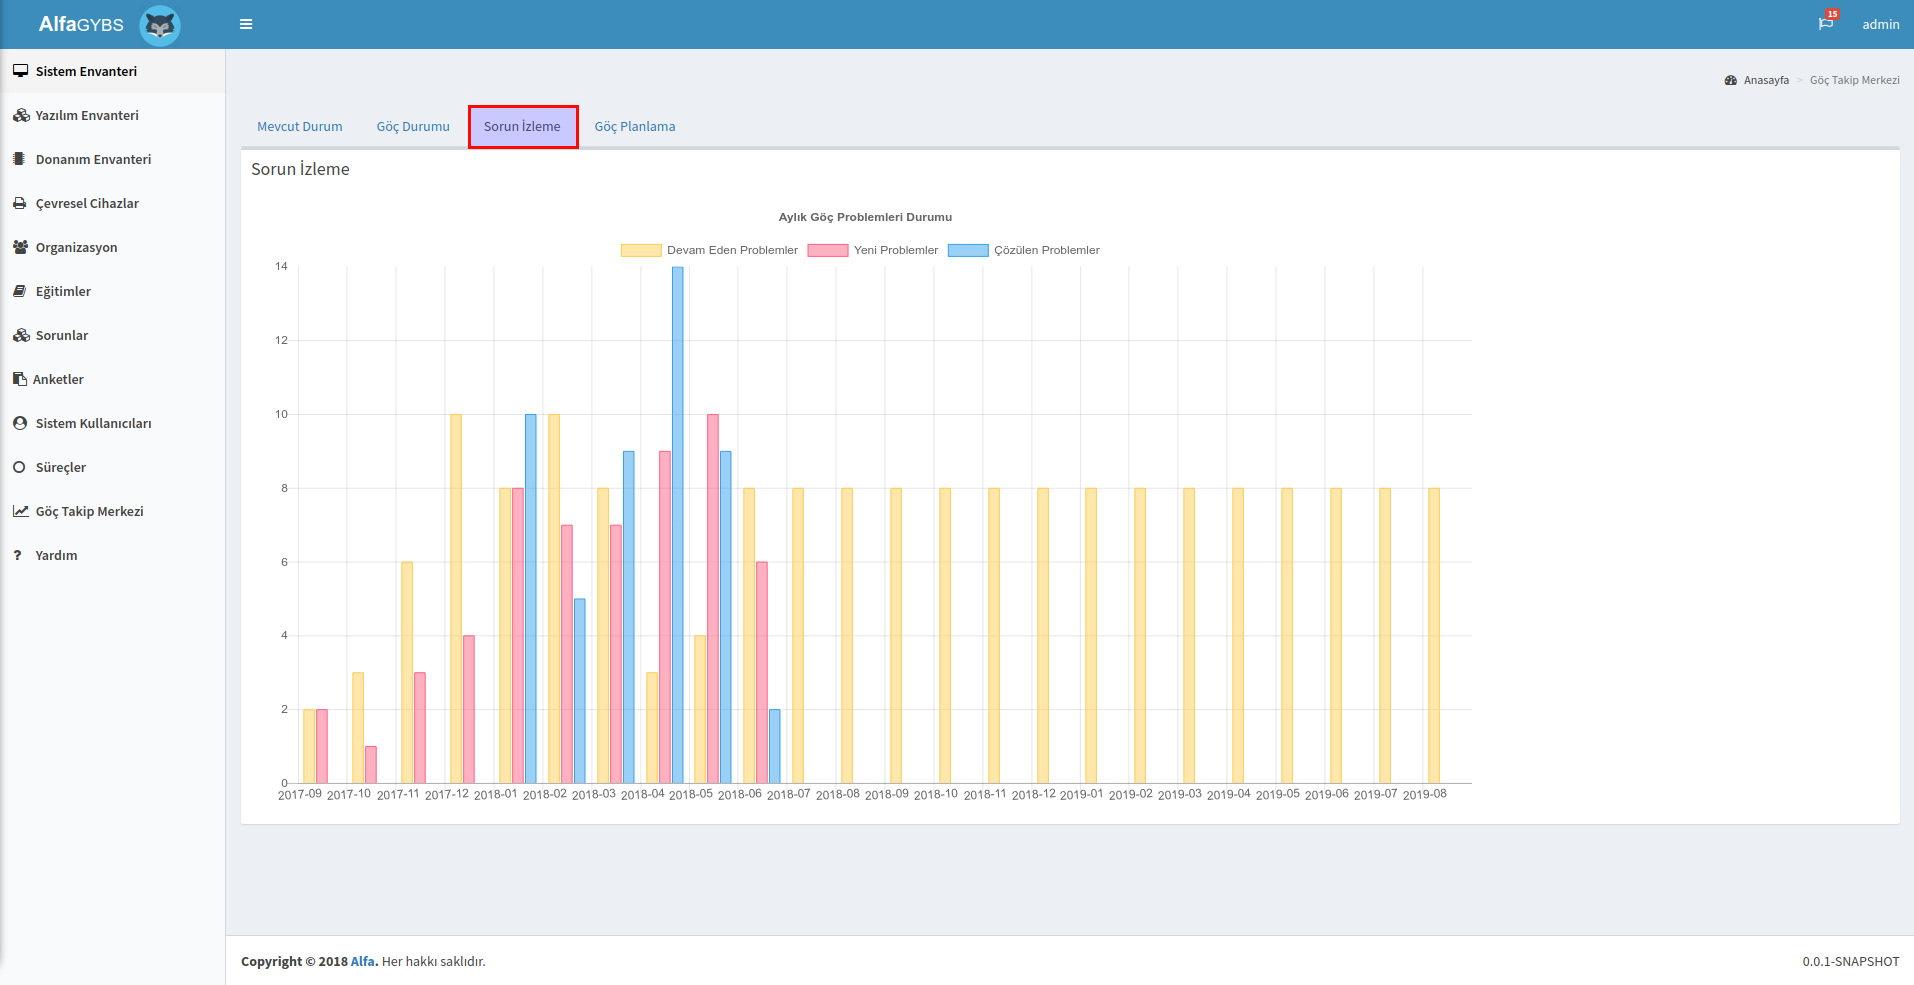Click the blue 2018-02 bar at 10
The height and width of the screenshot is (985, 1914).
(531, 599)
